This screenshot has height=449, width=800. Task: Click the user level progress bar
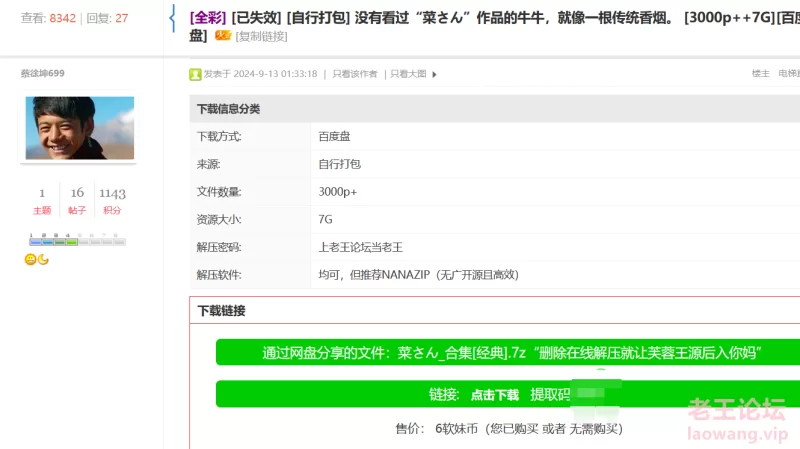click(x=77, y=240)
